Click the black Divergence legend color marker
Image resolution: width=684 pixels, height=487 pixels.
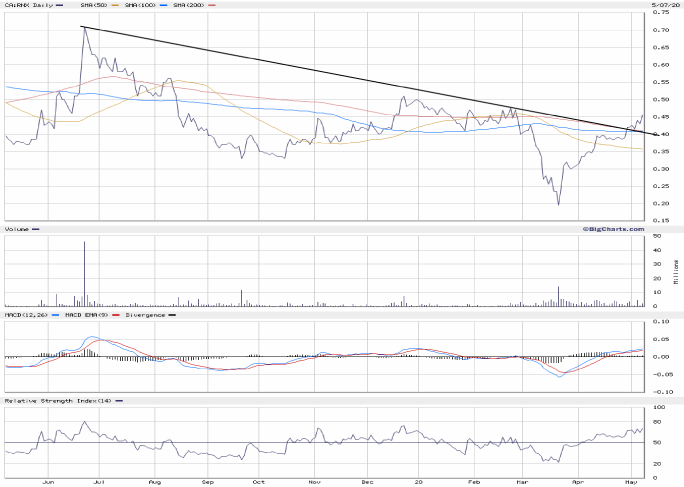click(x=172, y=315)
